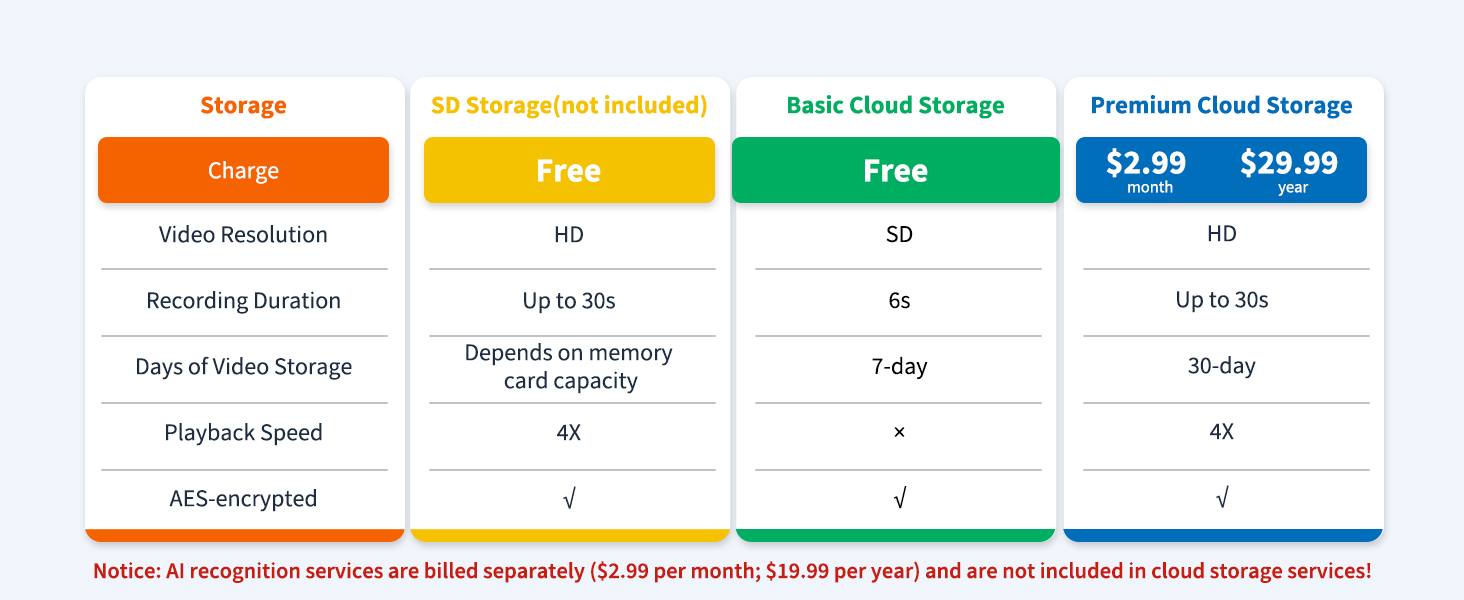Click the Basic Cloud Storage AES-encrypted checkmark
1464x600 pixels.
899,498
